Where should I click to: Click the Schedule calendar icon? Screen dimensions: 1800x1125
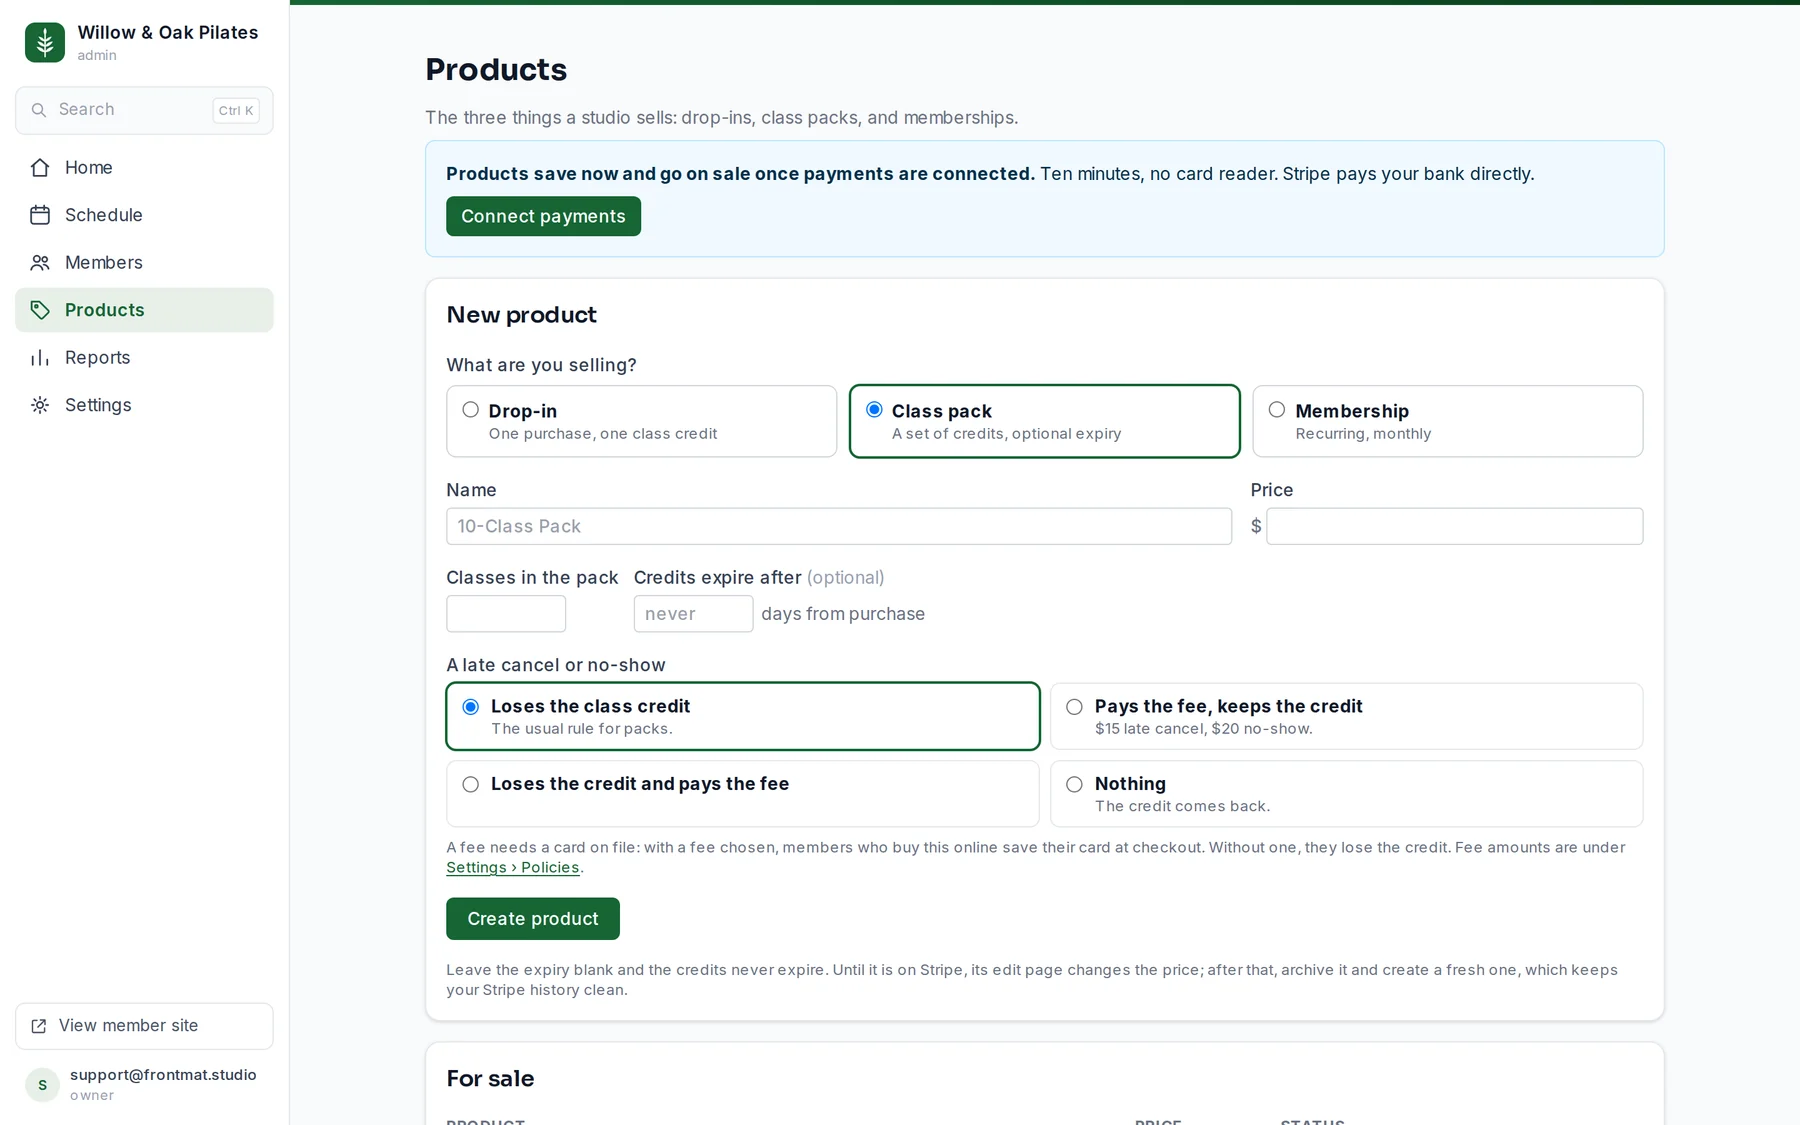[40, 215]
